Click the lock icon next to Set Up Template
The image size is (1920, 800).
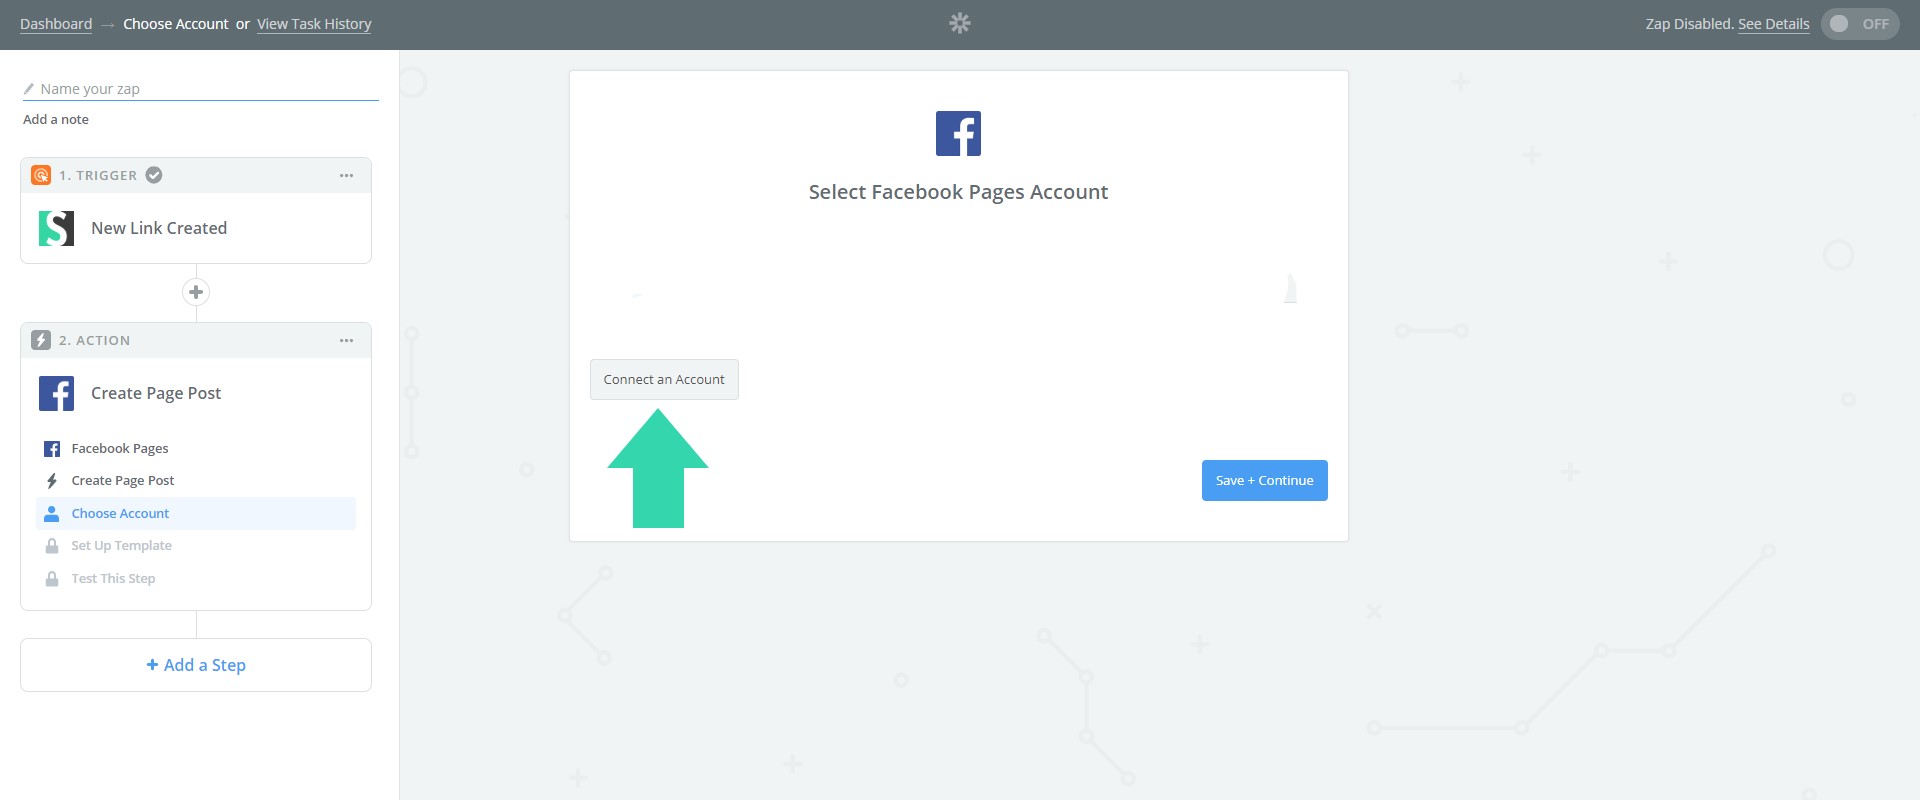tap(51, 545)
